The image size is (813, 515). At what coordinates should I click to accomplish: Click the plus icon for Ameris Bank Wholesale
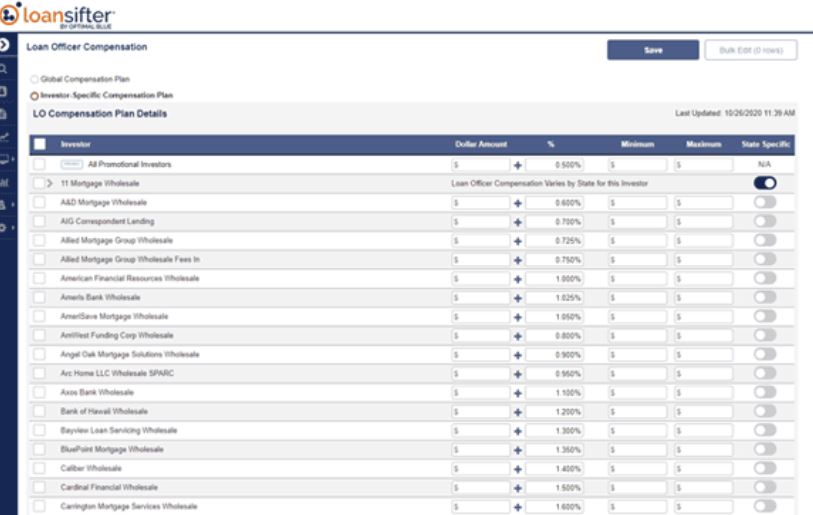pos(517,298)
